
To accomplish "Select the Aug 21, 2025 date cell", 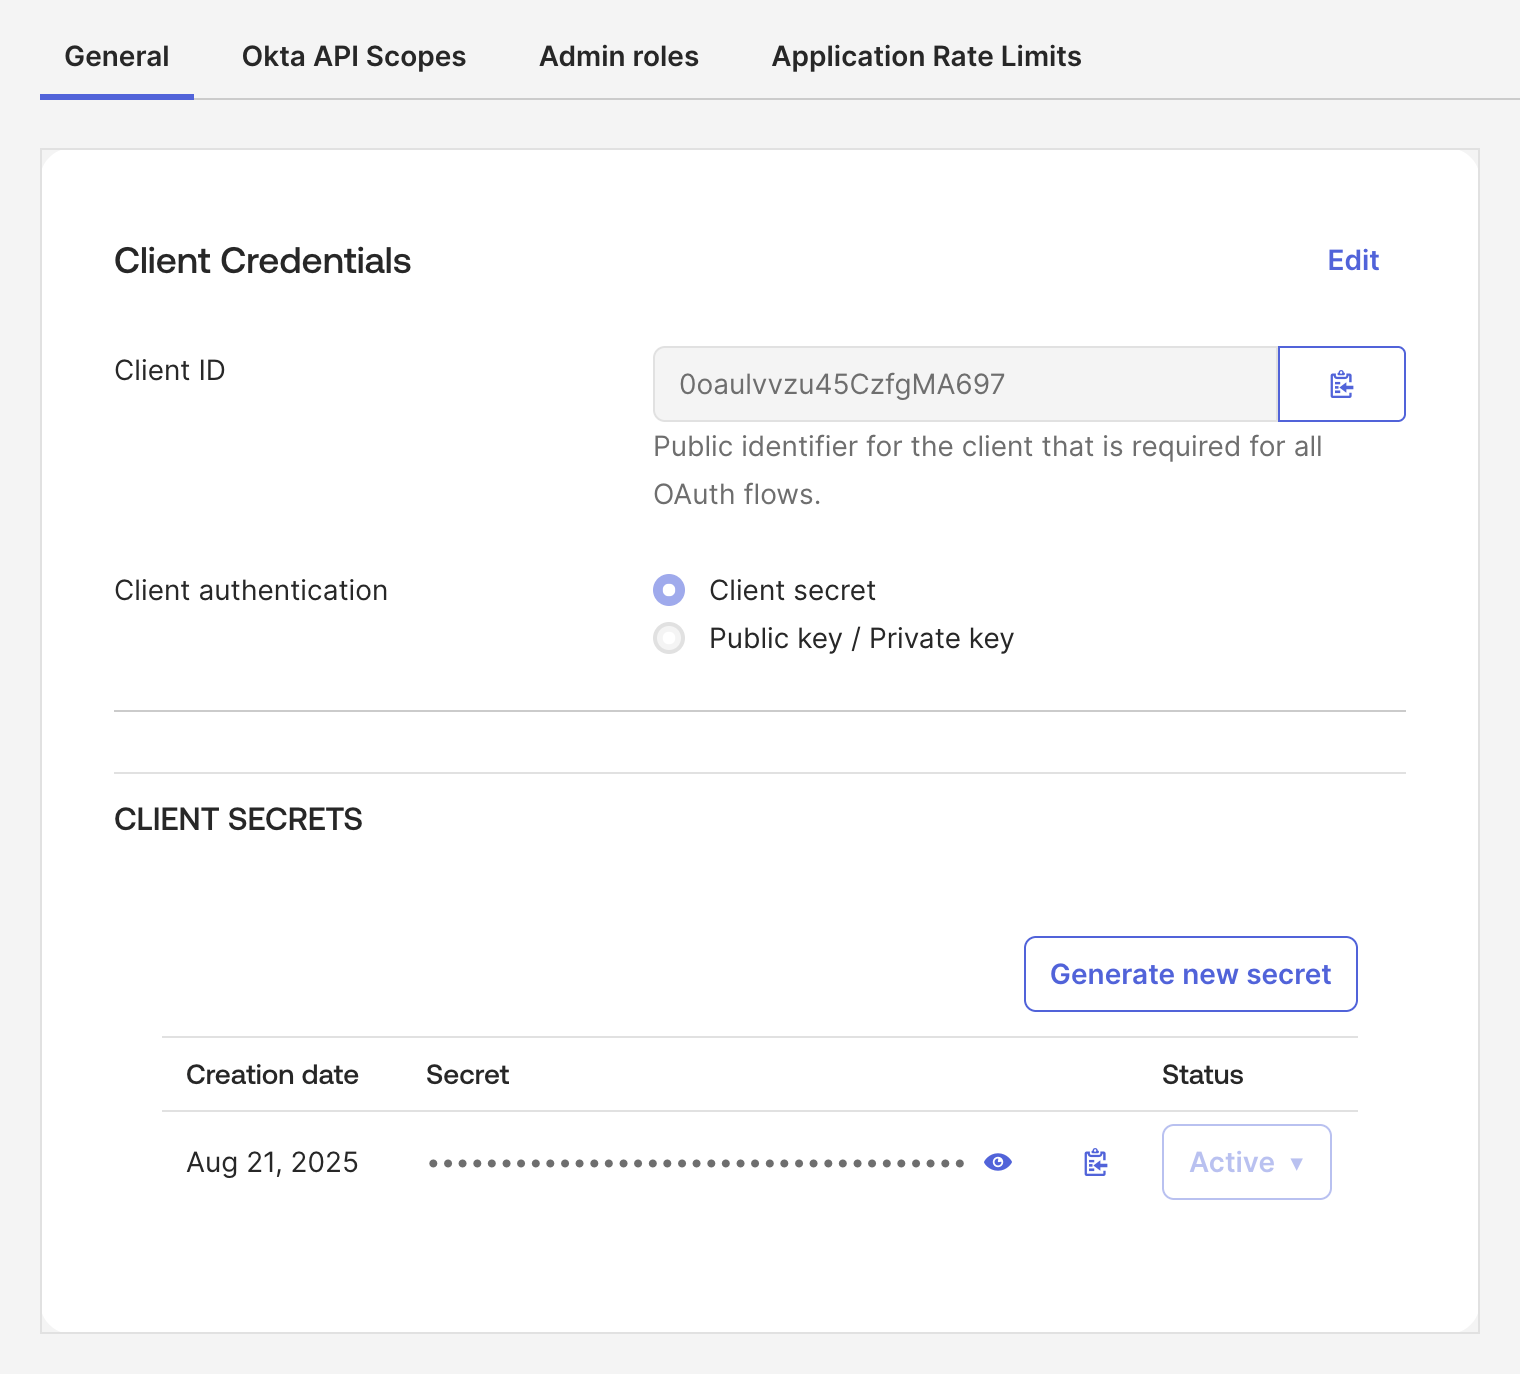I will click(272, 1162).
